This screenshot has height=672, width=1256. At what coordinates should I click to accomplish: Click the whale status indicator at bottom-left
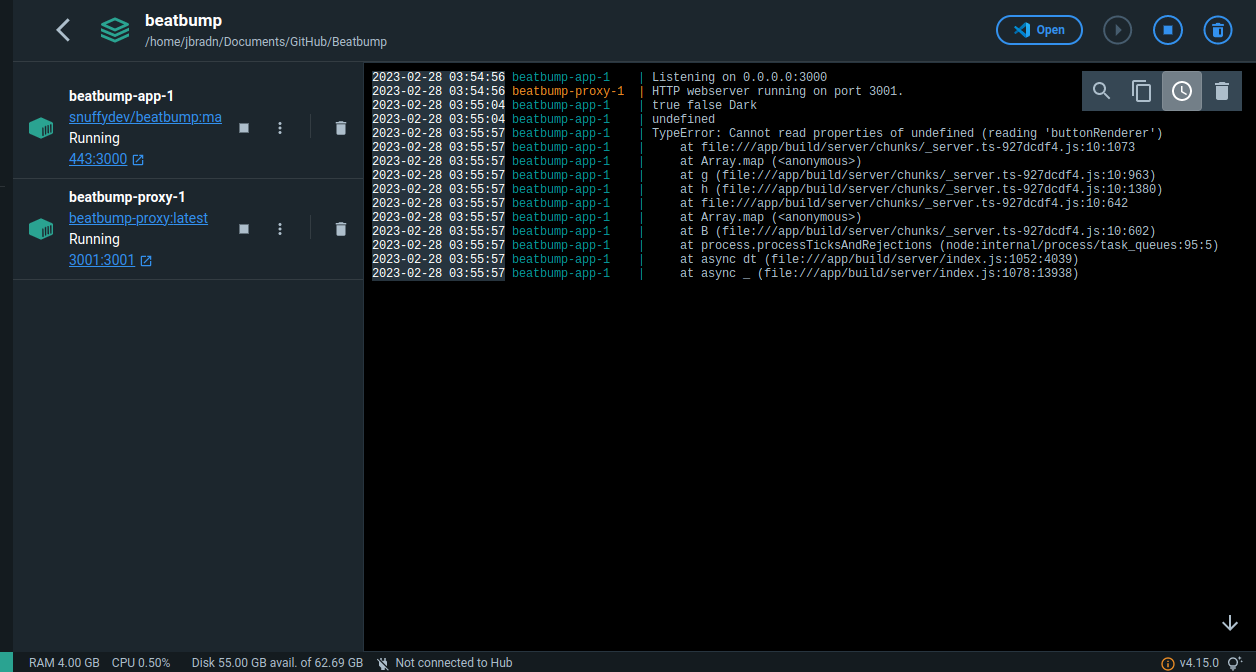(6, 662)
